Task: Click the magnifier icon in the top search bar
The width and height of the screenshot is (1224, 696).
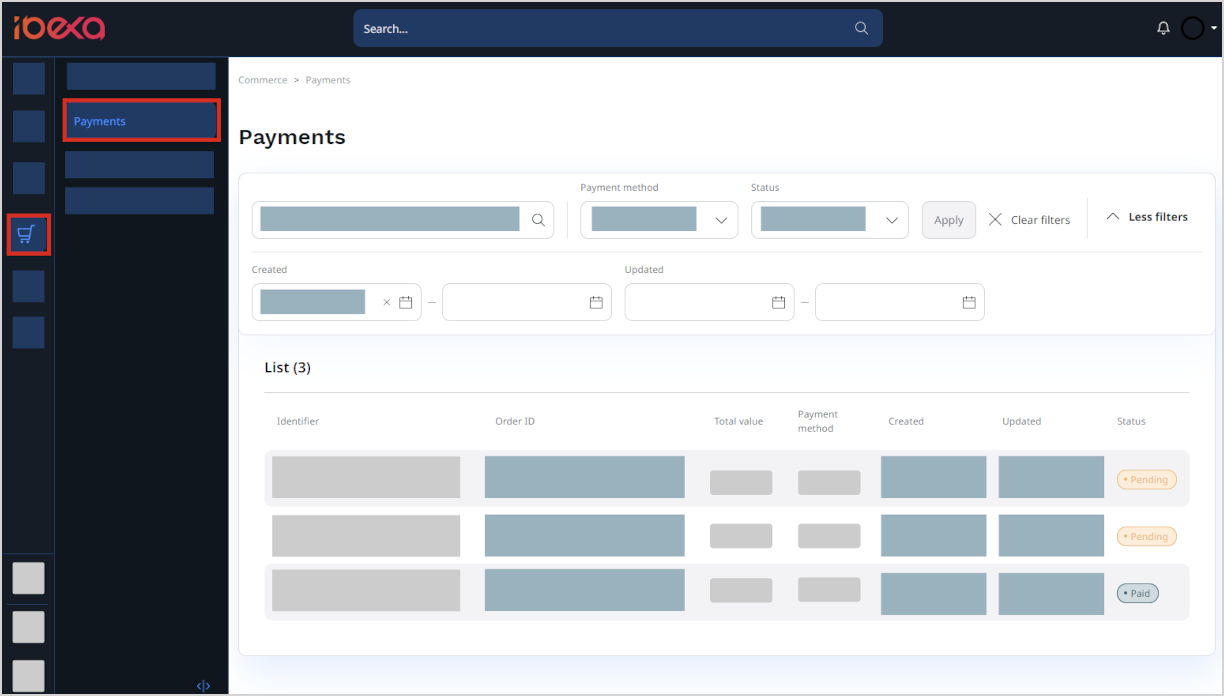Action: click(x=861, y=28)
